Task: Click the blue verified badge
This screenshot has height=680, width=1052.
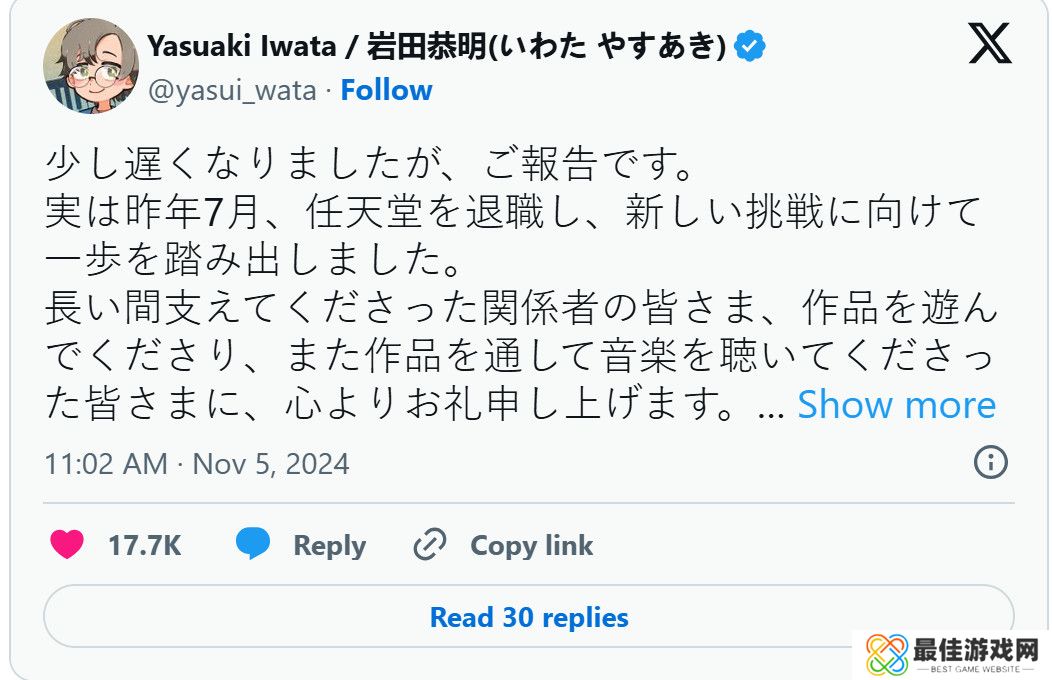Action: coord(750,46)
